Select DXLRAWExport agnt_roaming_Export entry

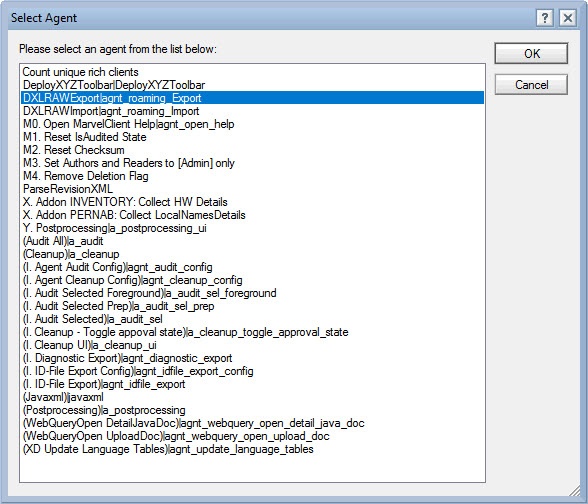(252, 98)
